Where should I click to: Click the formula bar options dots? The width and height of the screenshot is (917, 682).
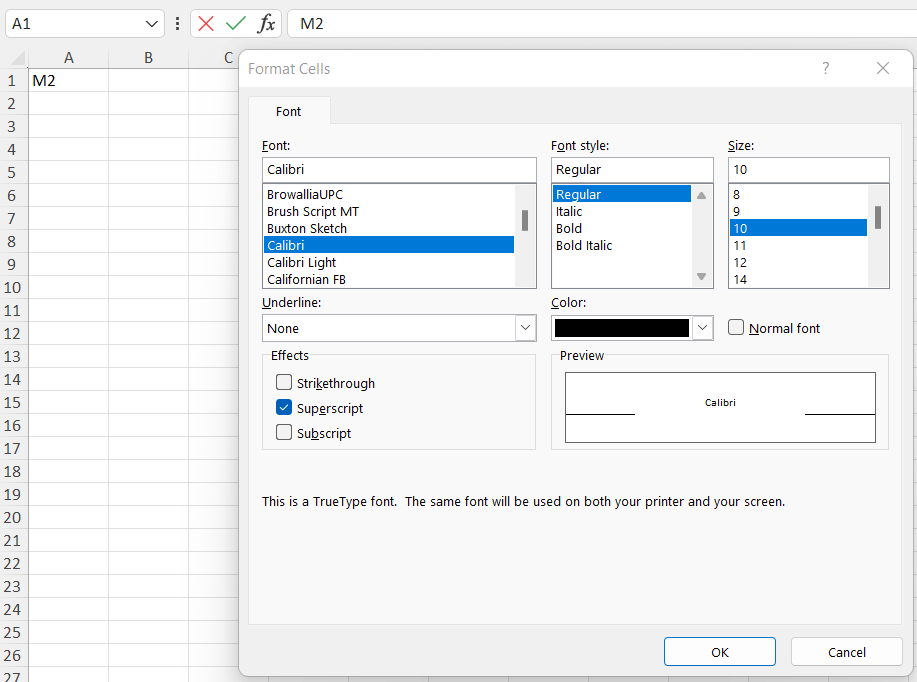click(177, 24)
